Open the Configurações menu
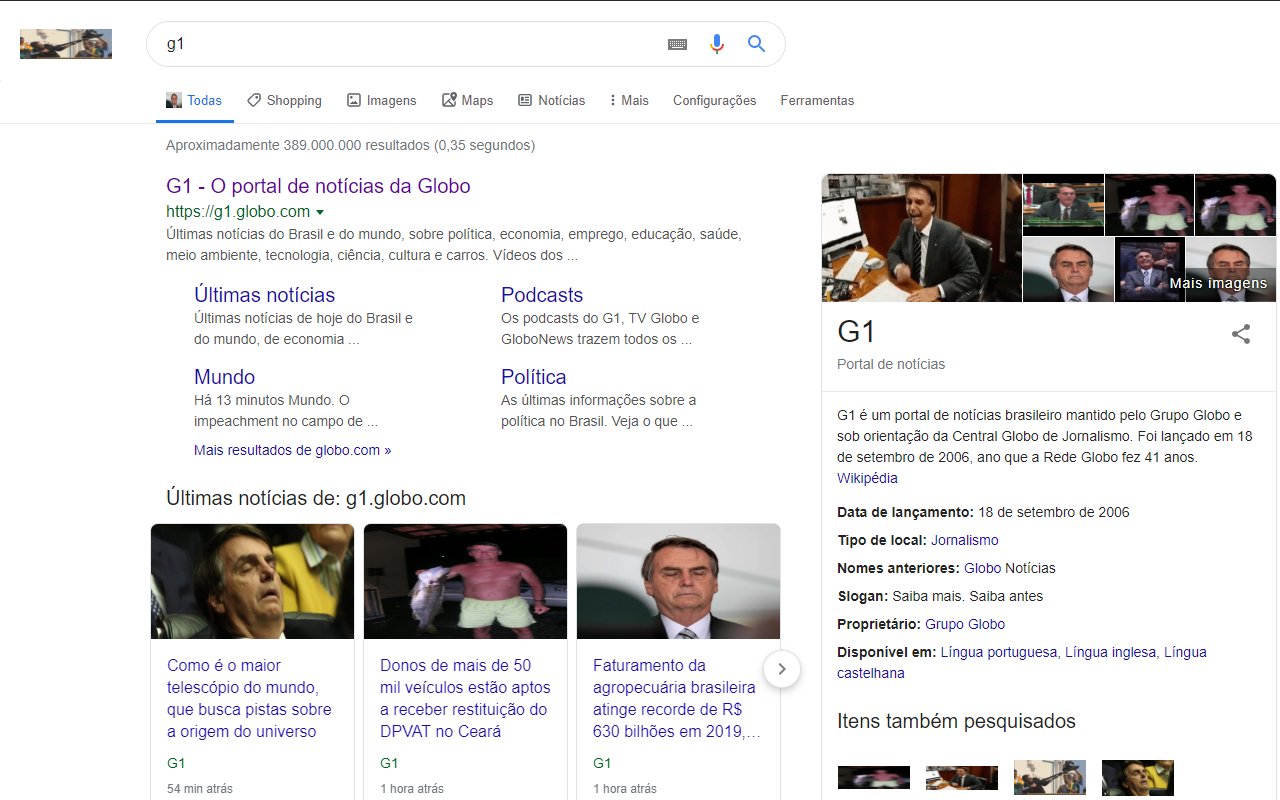This screenshot has height=800, width=1280. coord(714,100)
